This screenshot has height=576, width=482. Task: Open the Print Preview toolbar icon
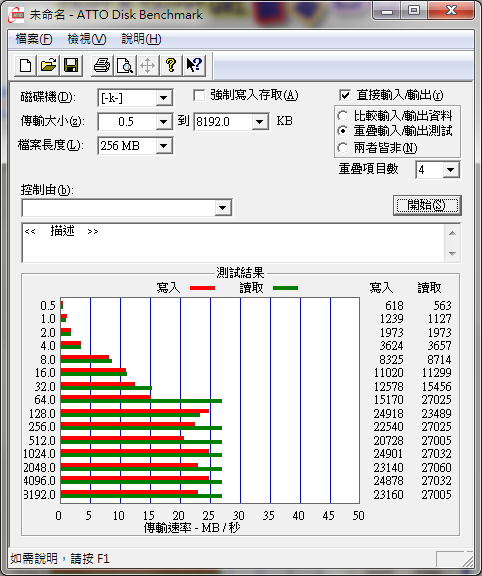click(125, 65)
